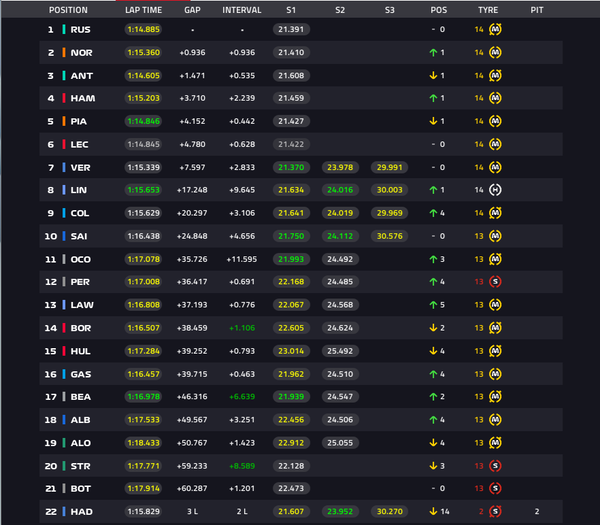Click the soft tyre icon in BOT row

point(495,488)
